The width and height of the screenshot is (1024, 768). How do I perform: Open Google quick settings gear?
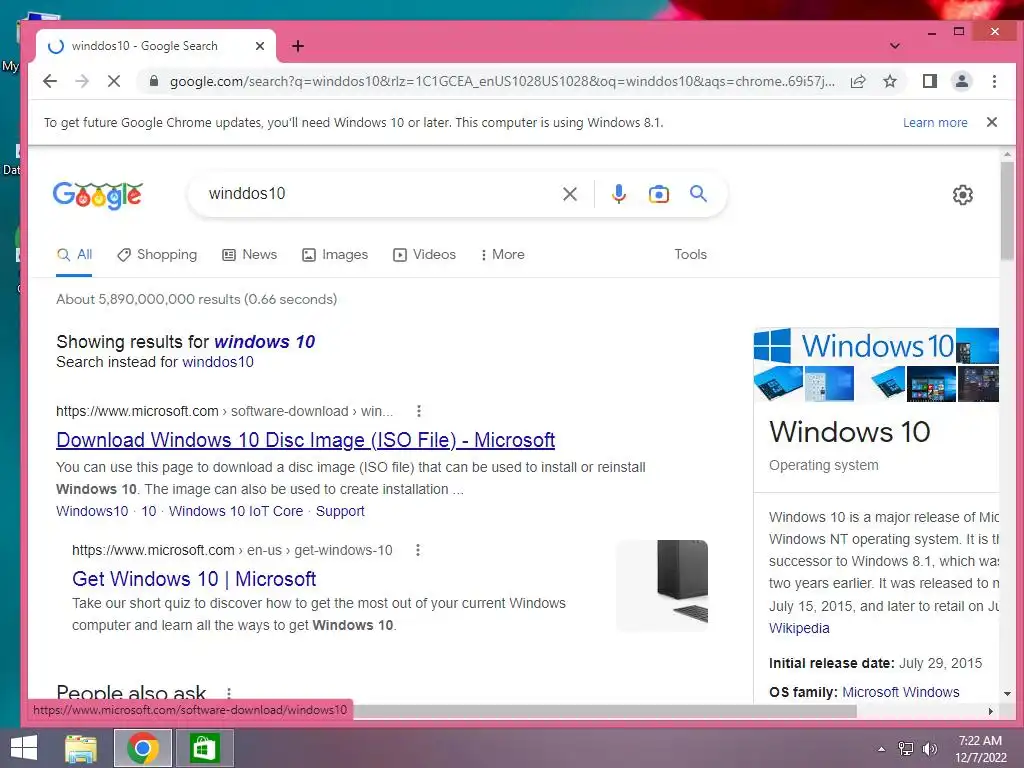962,195
